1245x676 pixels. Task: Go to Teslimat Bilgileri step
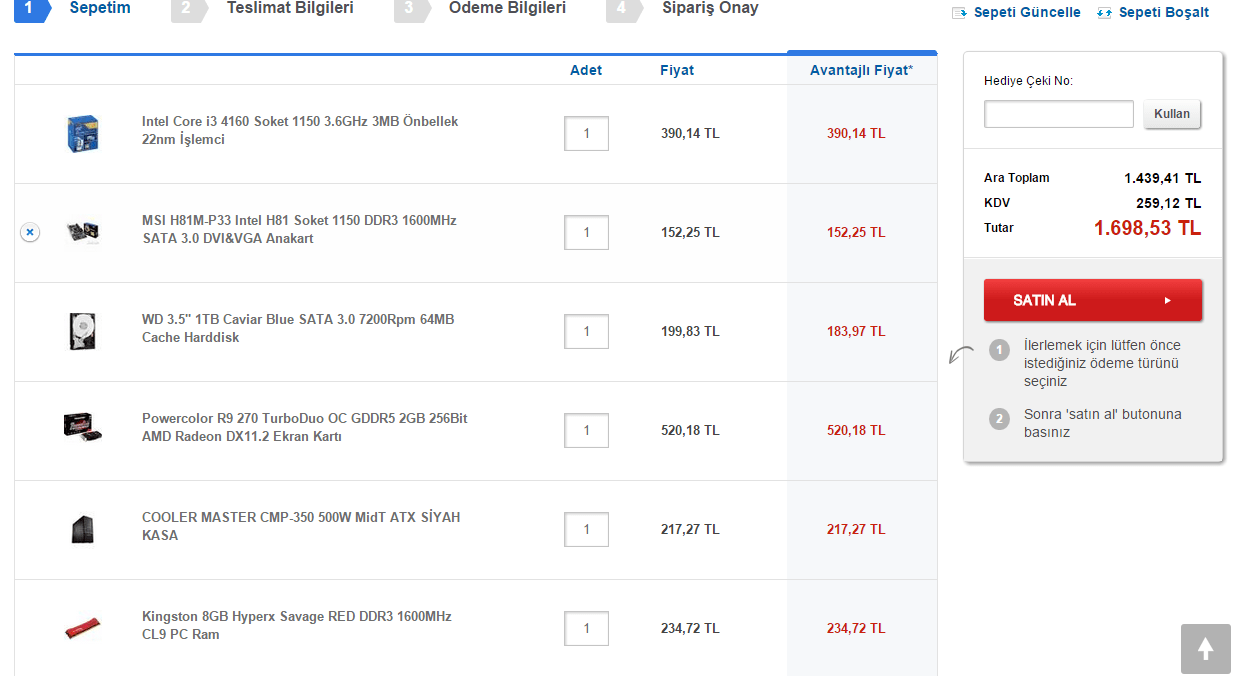tap(289, 8)
